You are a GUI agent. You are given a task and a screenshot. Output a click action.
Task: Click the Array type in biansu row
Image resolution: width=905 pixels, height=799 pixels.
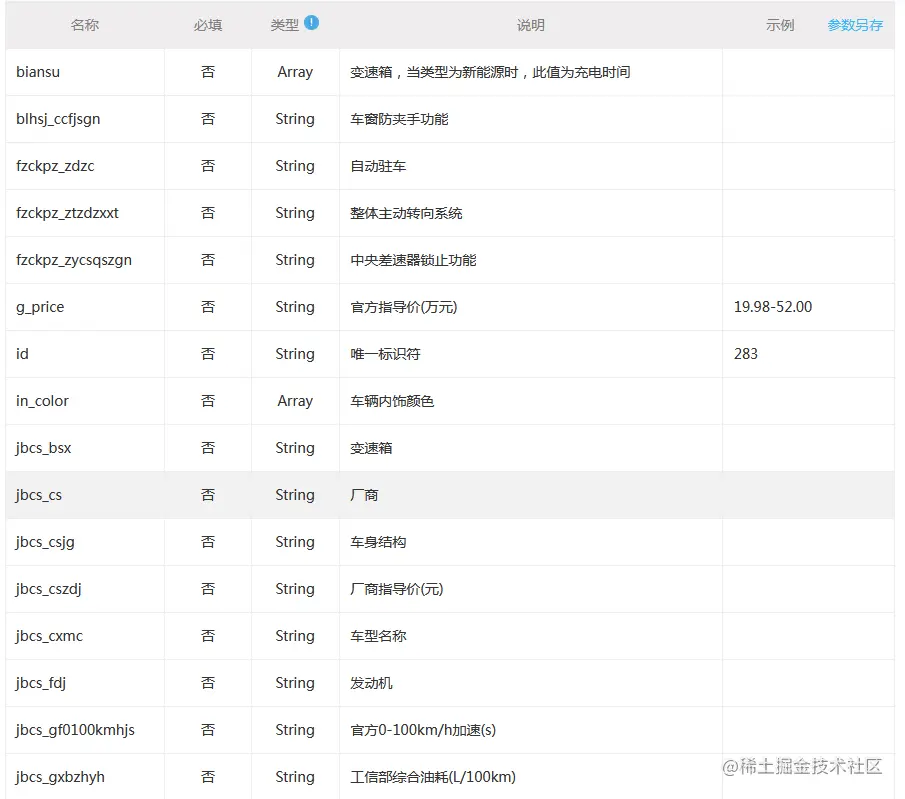[x=295, y=72]
